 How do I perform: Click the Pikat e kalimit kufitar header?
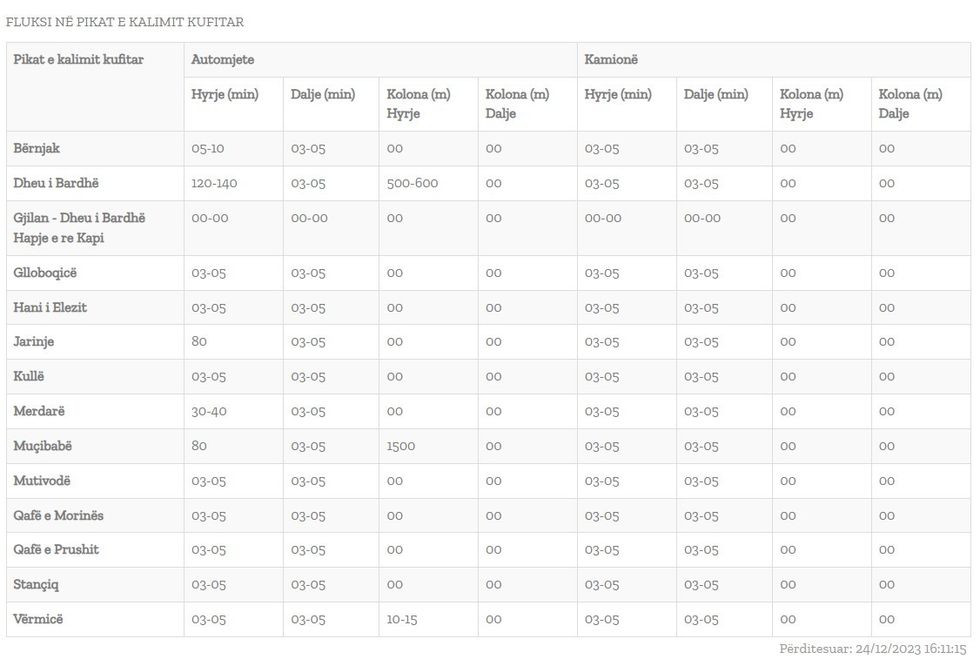point(79,60)
